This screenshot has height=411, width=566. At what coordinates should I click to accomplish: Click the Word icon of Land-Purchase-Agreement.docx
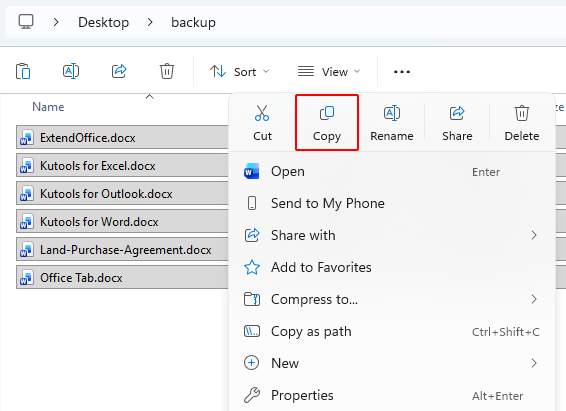click(x=27, y=250)
